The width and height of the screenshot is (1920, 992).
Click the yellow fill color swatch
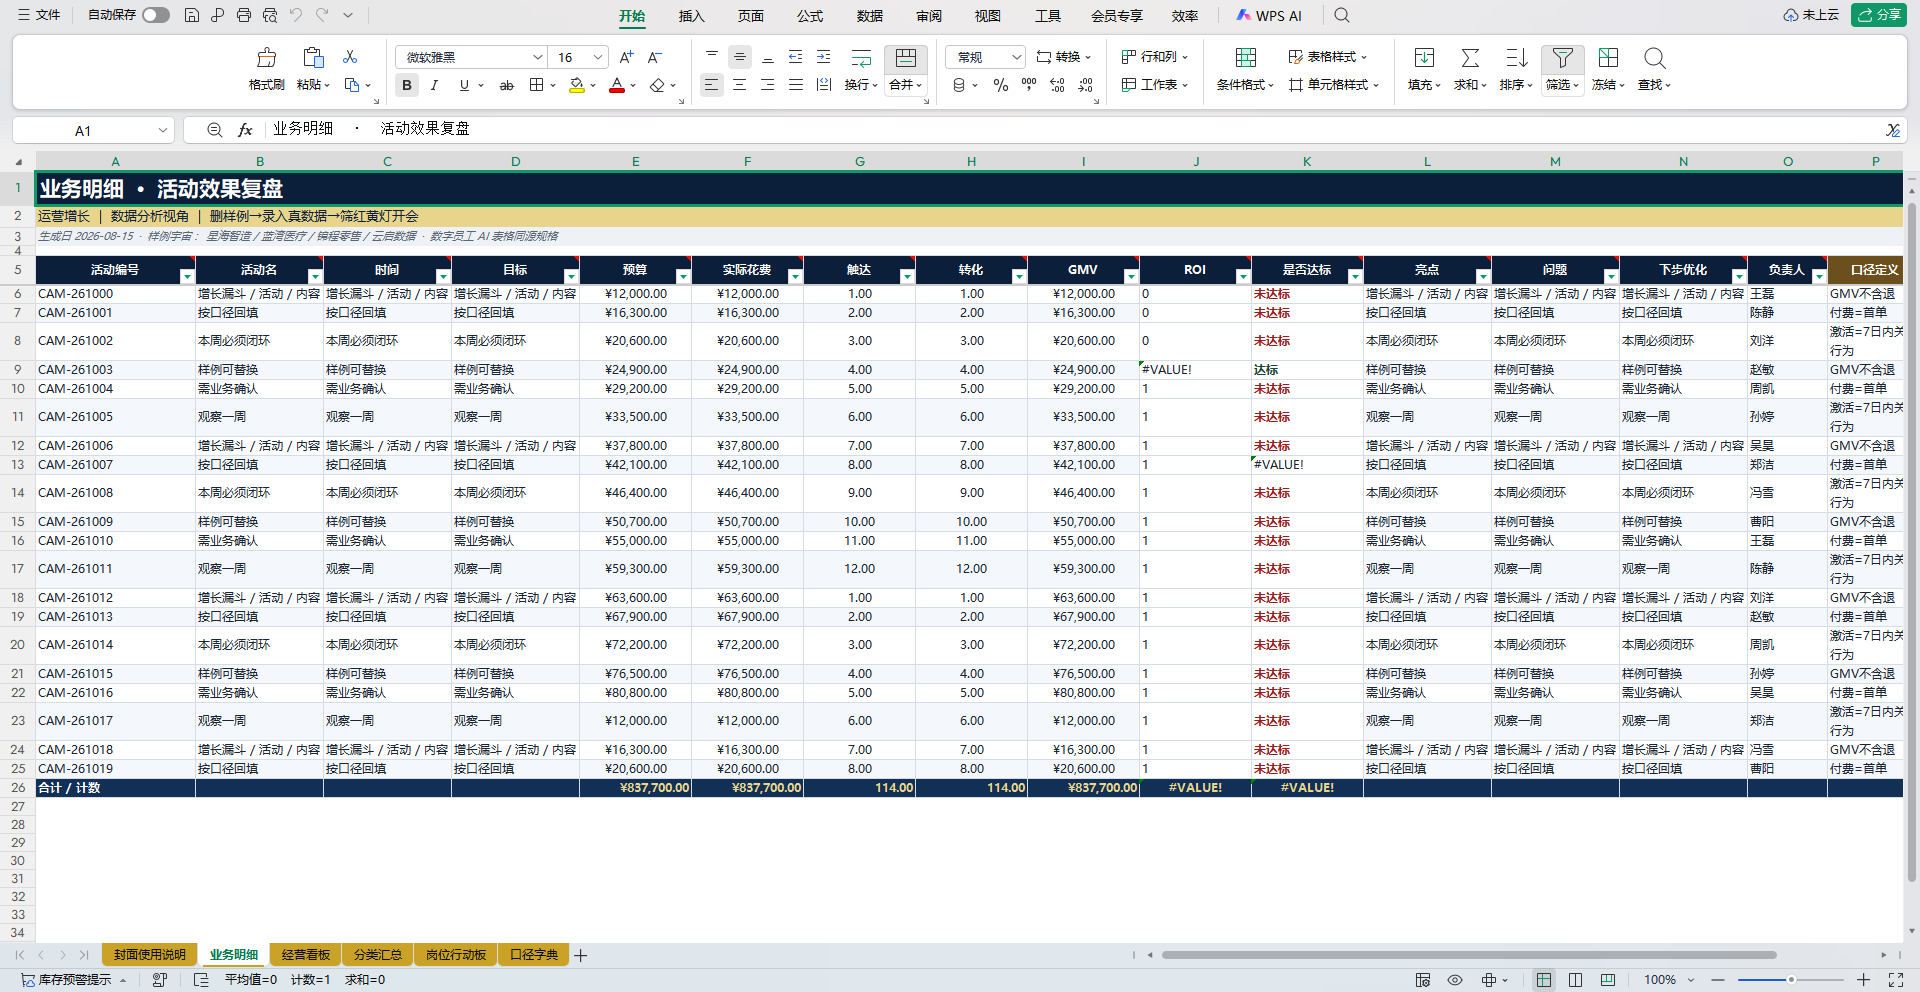[577, 86]
